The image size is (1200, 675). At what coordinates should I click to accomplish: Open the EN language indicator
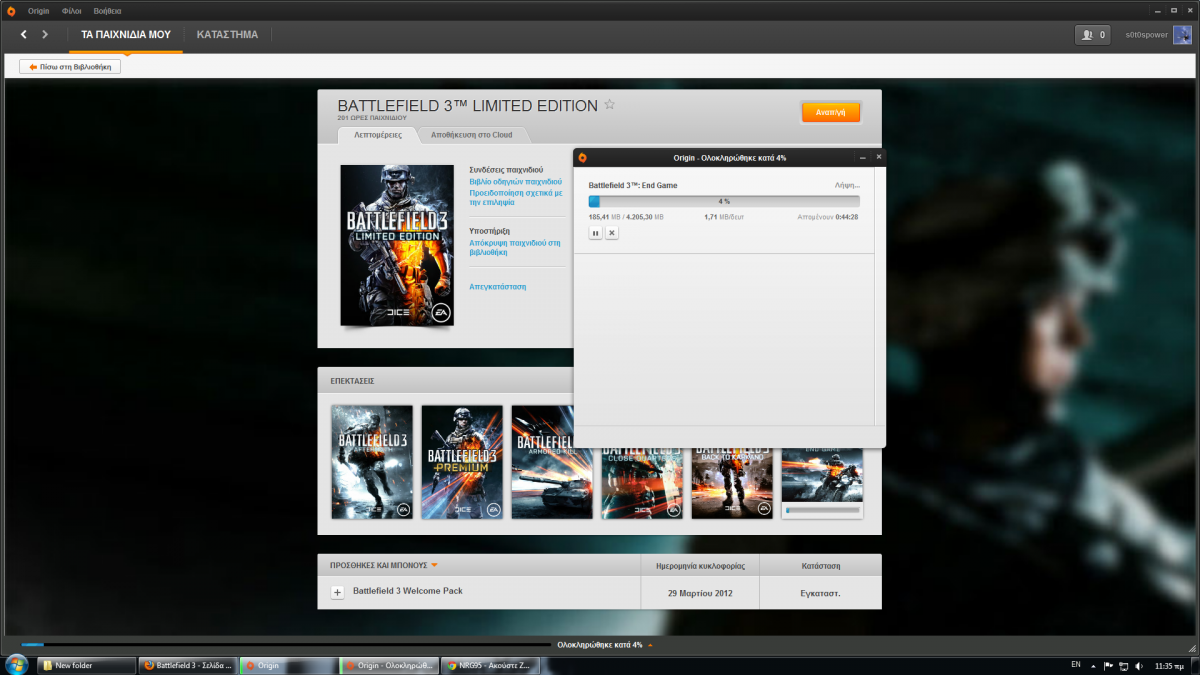(x=1076, y=664)
